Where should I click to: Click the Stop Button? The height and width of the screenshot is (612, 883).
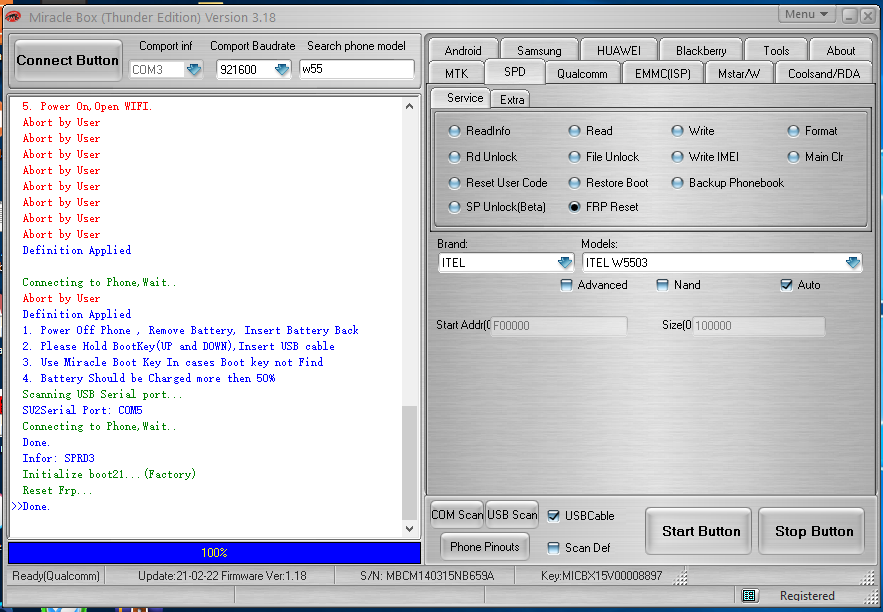(811, 531)
